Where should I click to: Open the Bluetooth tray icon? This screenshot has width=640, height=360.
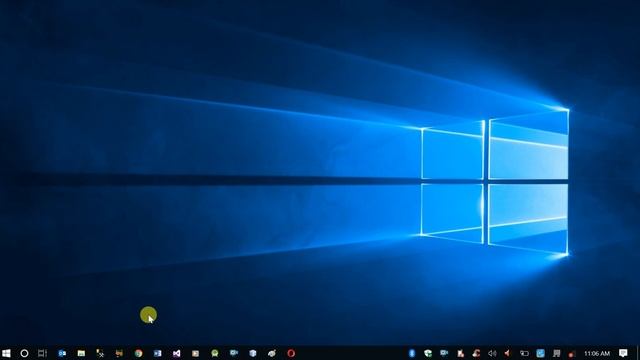(412, 353)
